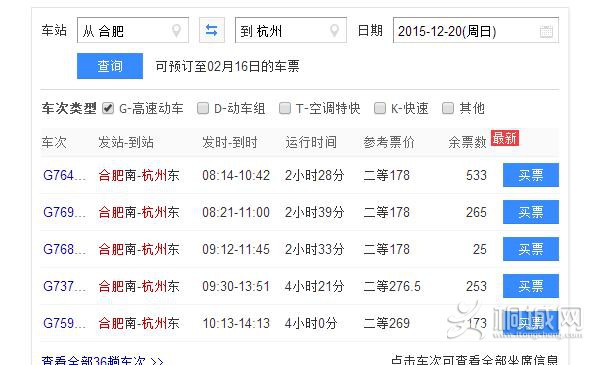The width and height of the screenshot is (613, 365).
Task: Click duration 4小时21分
Action: [x=315, y=286]
